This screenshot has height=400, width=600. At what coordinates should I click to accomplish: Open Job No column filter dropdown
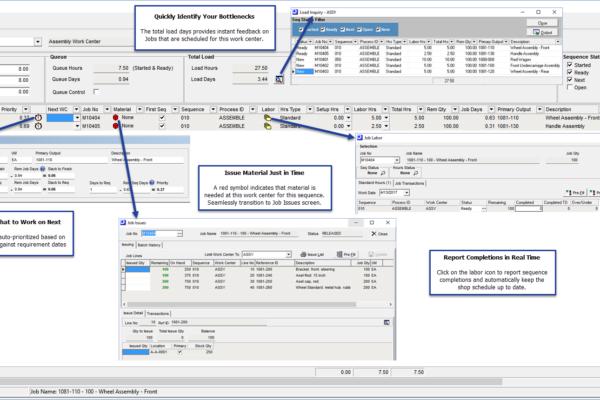click(107, 109)
